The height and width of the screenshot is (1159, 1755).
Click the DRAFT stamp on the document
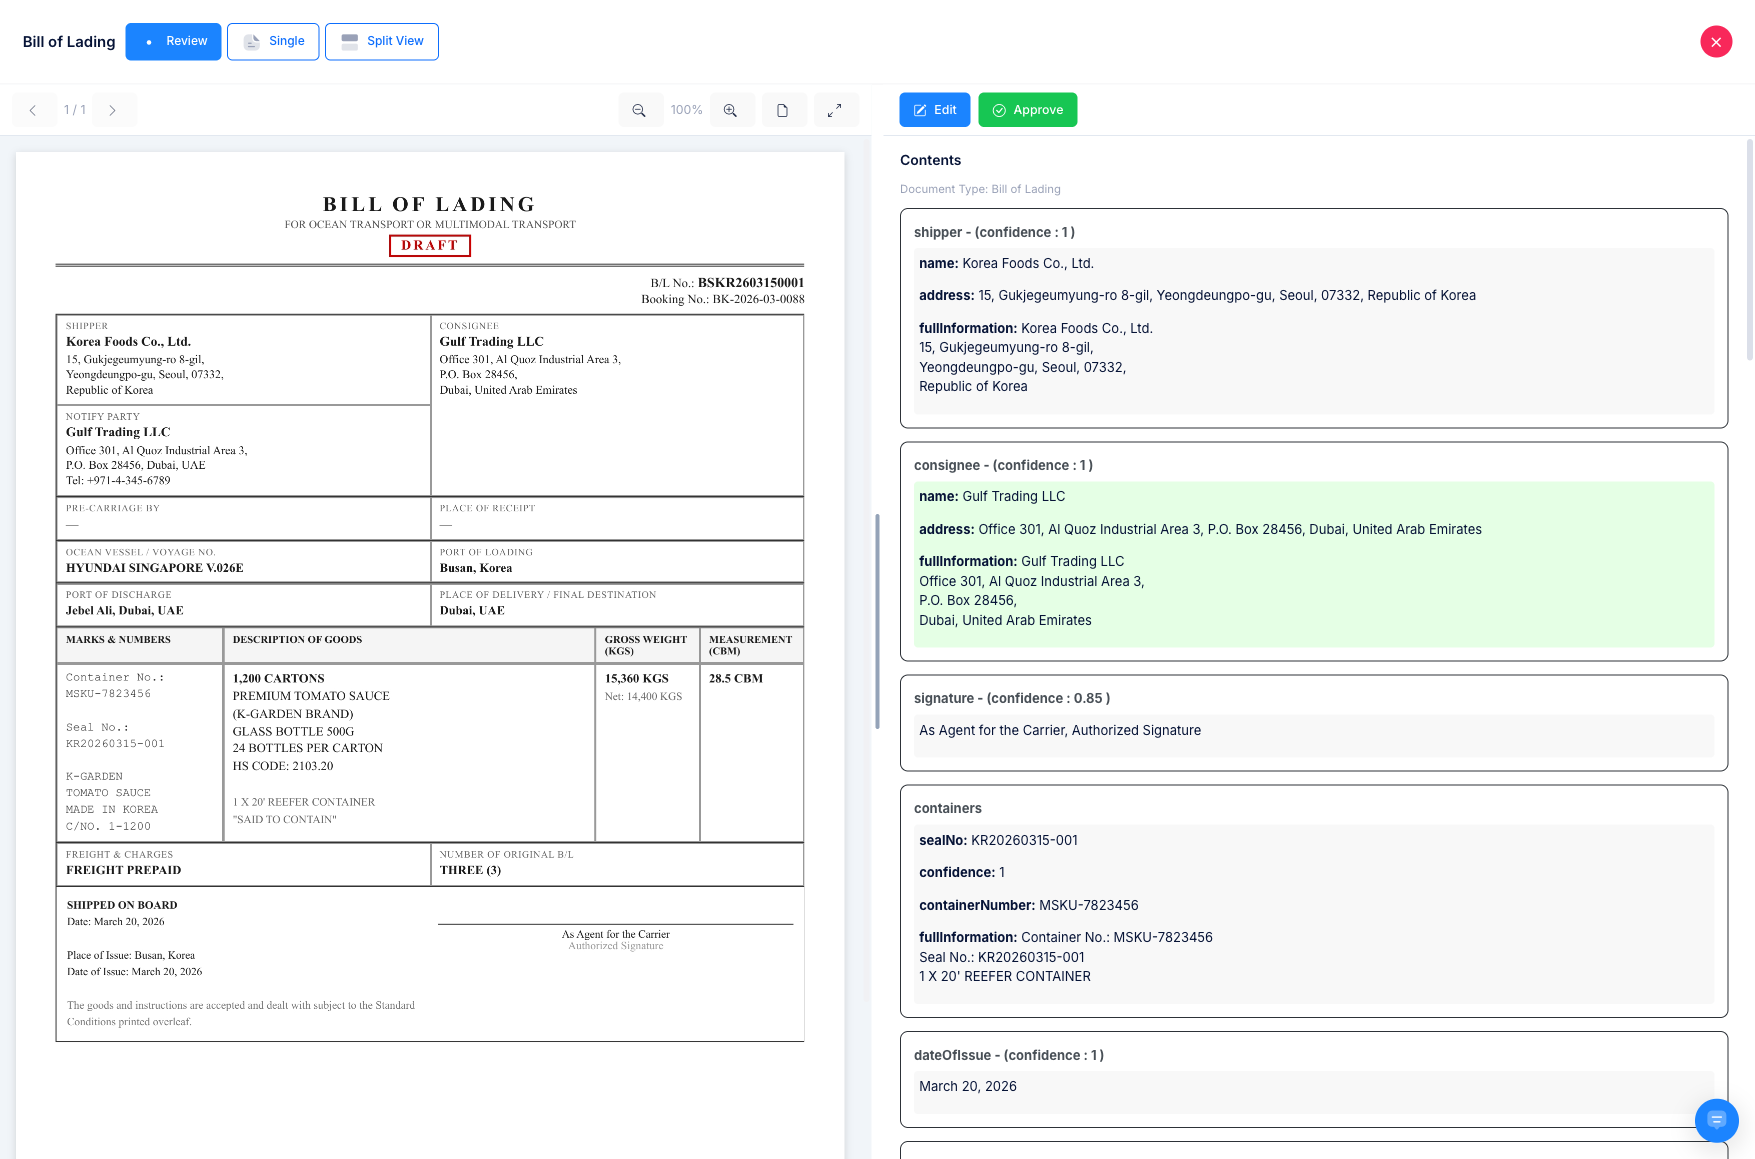click(430, 246)
